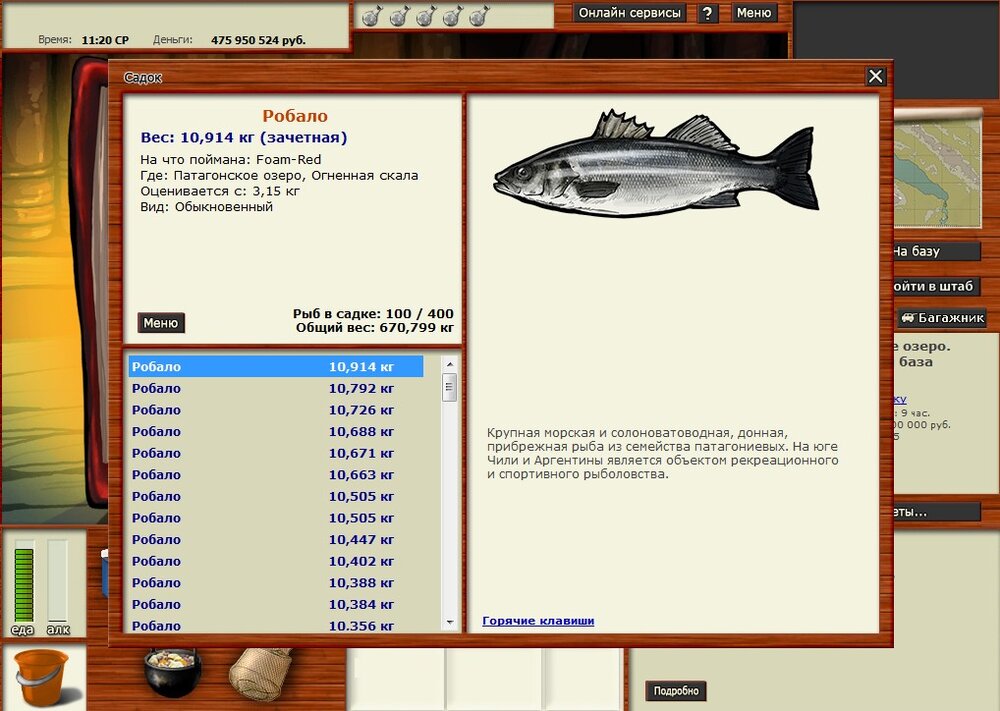
Task: Select Робало 10,447 кг row
Action: (276, 539)
